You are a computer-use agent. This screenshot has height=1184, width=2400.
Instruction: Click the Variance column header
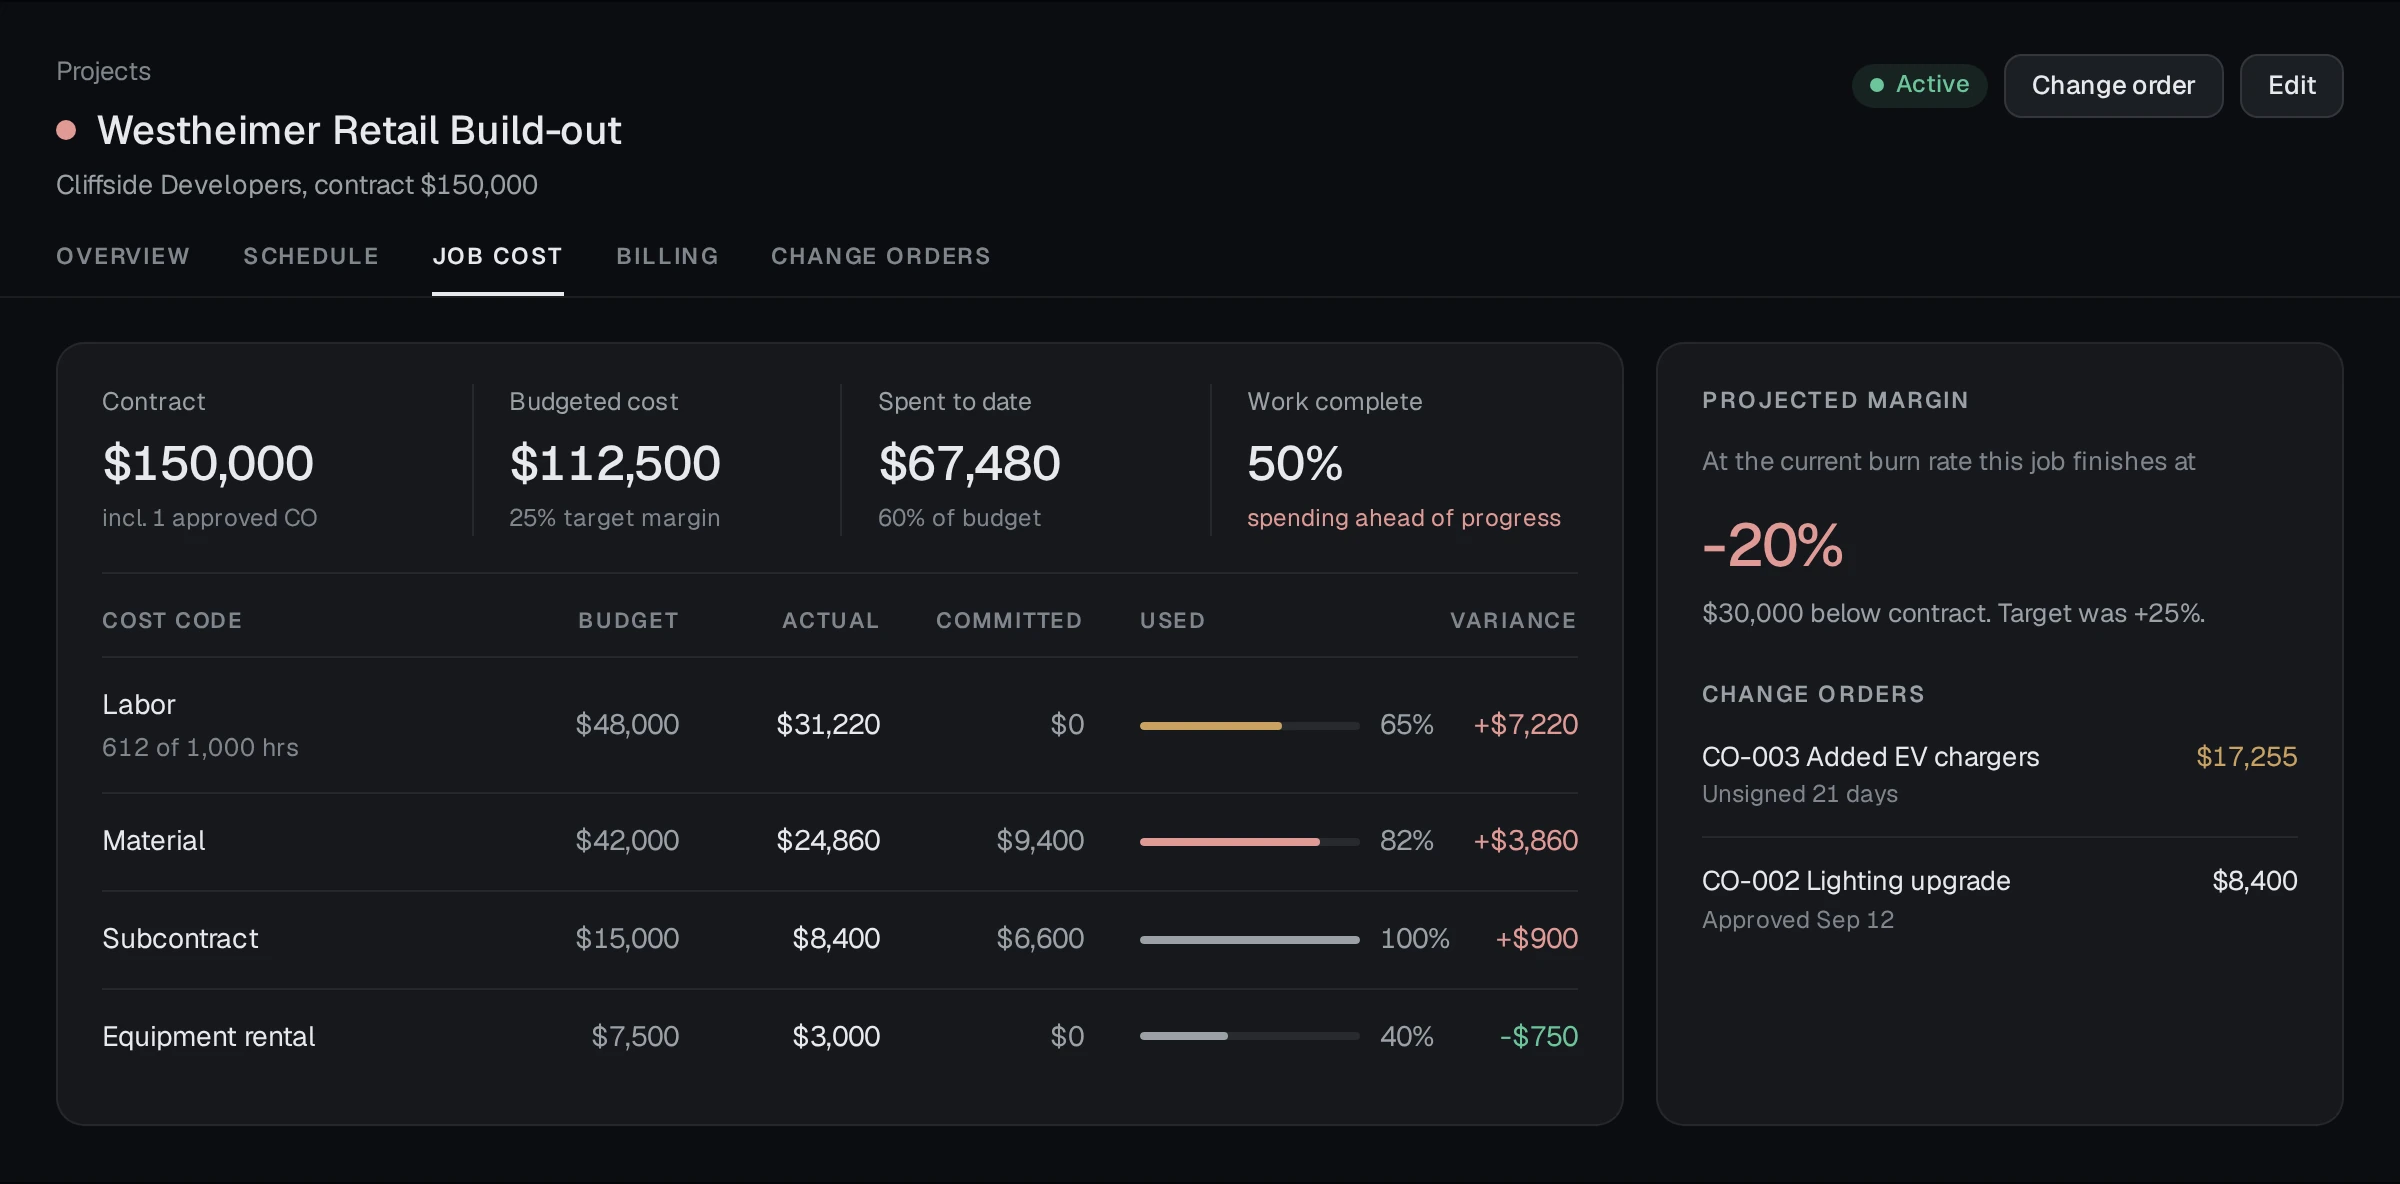(x=1513, y=620)
